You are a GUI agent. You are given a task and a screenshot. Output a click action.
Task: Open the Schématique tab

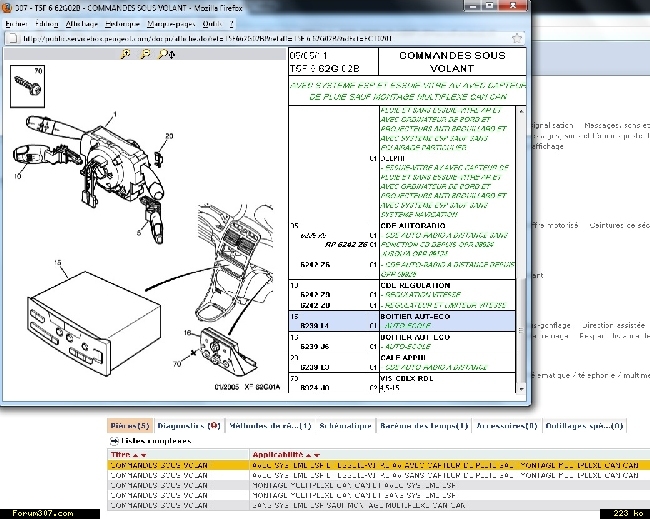click(345, 426)
